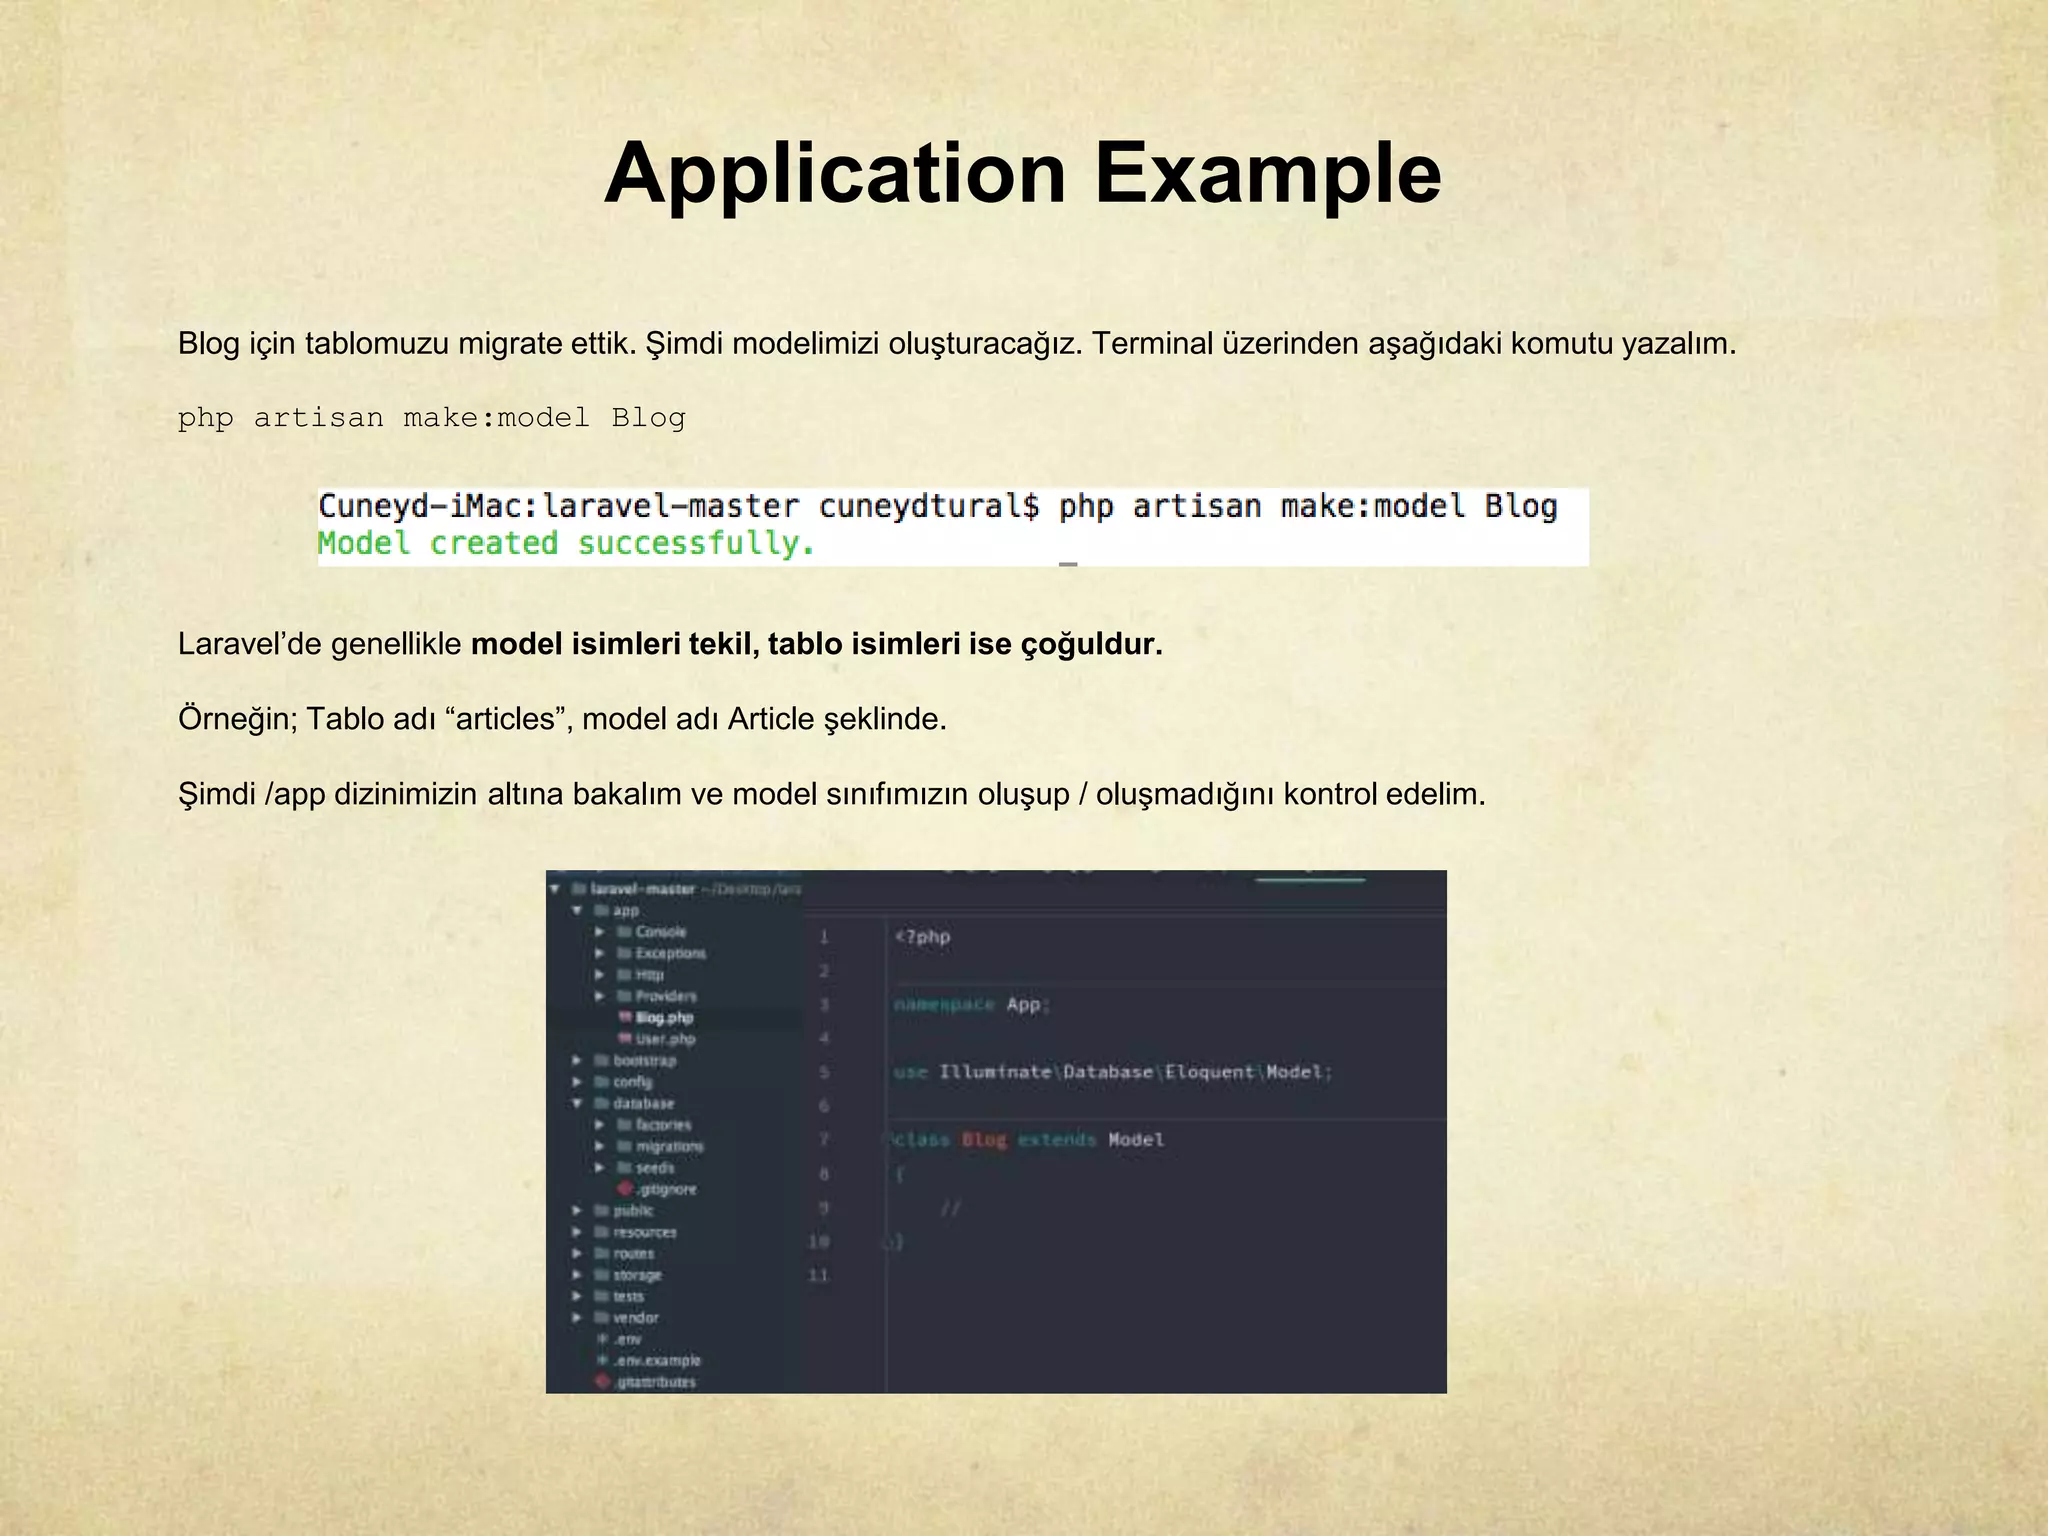Click the Blog.php file icon
Viewport: 2048px width, 1536px height.
pyautogui.click(x=625, y=1017)
